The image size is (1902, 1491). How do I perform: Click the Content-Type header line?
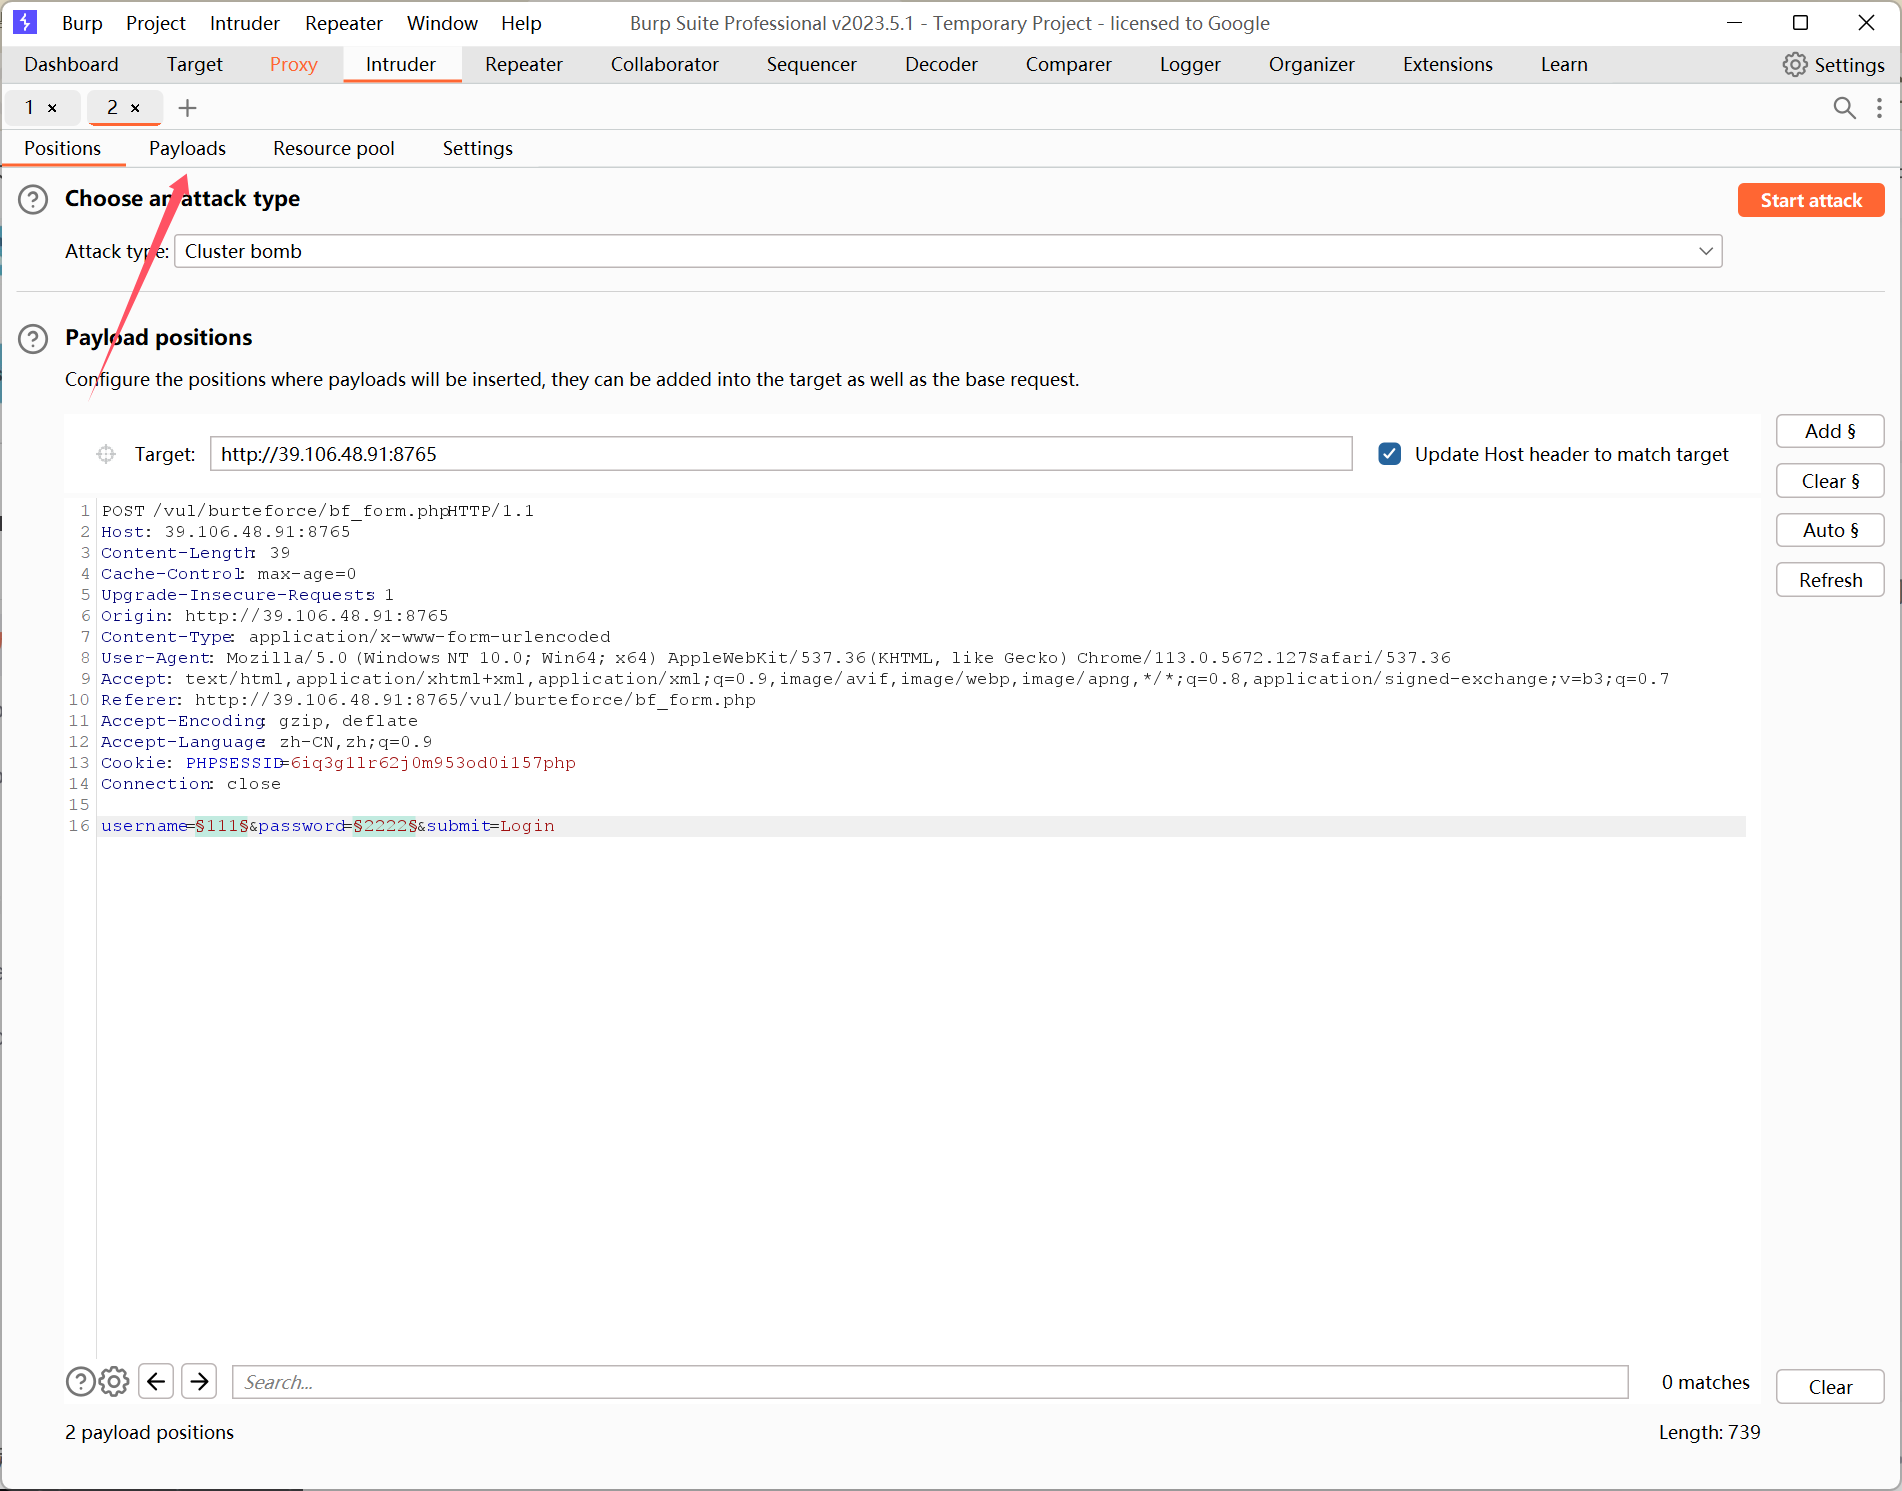(355, 637)
